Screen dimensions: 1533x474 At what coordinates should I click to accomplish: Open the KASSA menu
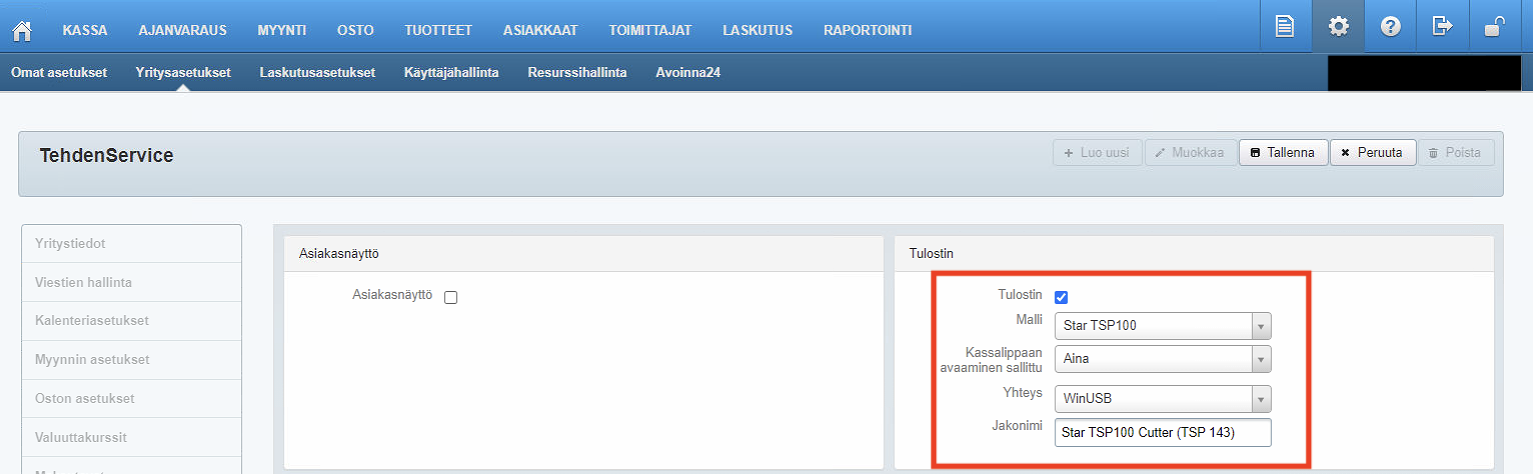(85, 30)
